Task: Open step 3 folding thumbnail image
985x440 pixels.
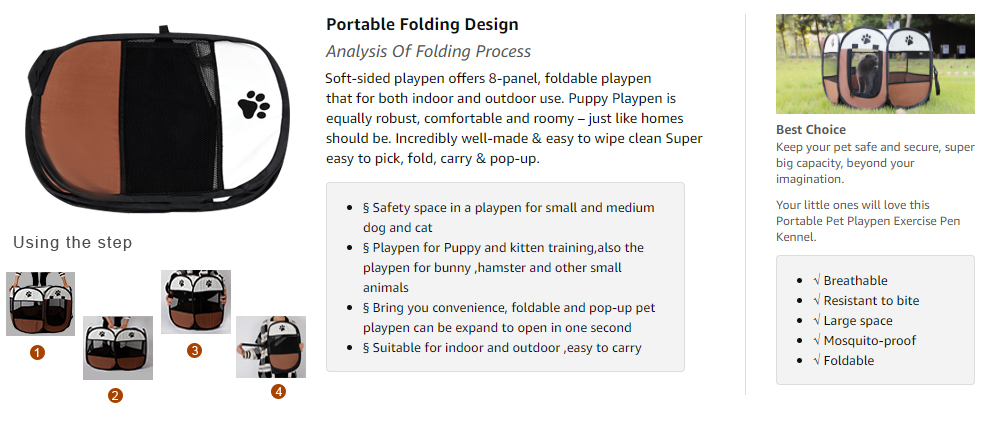Action: coord(195,302)
